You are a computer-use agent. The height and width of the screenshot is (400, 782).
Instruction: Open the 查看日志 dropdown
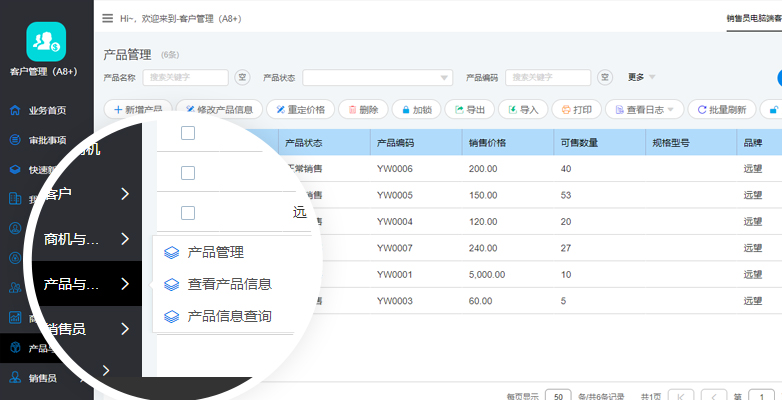(x=644, y=109)
